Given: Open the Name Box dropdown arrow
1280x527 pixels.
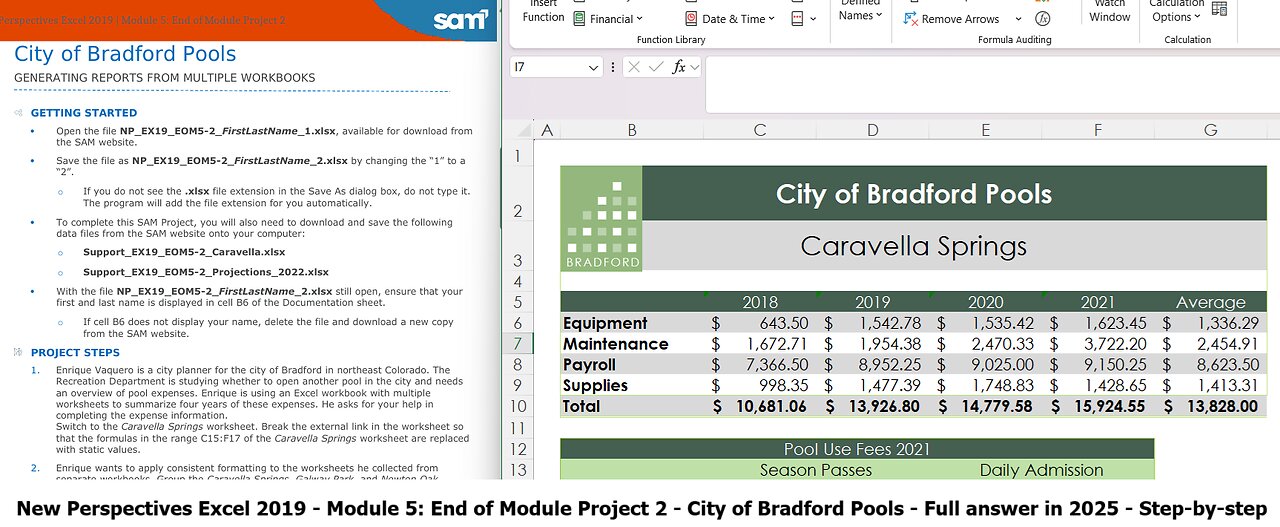Looking at the screenshot, I should coord(591,67).
